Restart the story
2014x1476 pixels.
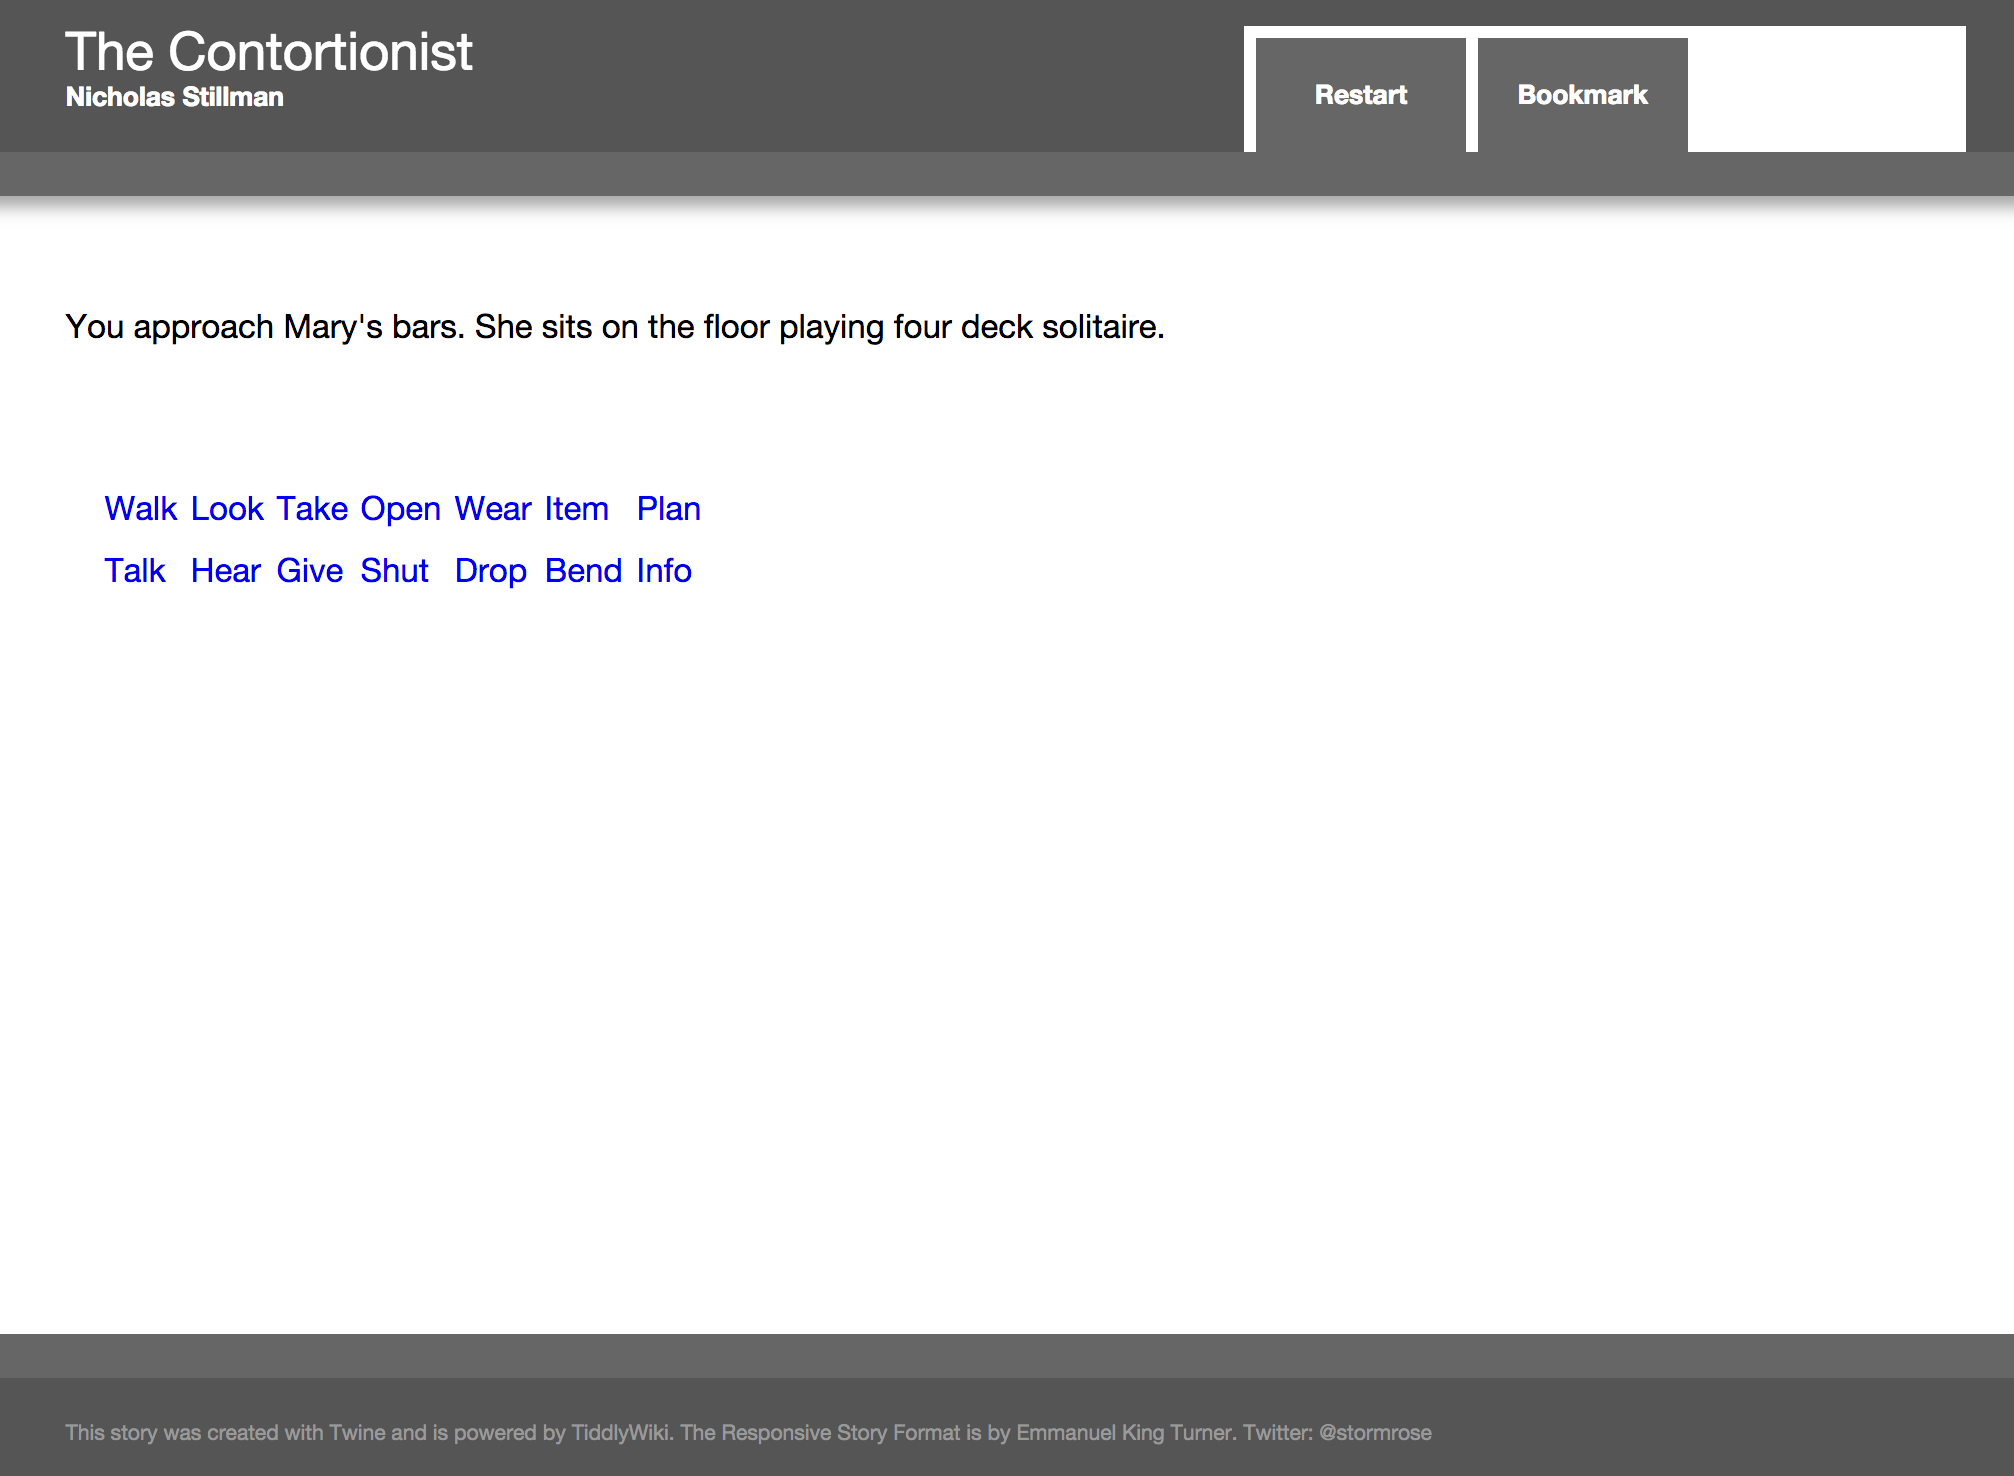[1360, 95]
